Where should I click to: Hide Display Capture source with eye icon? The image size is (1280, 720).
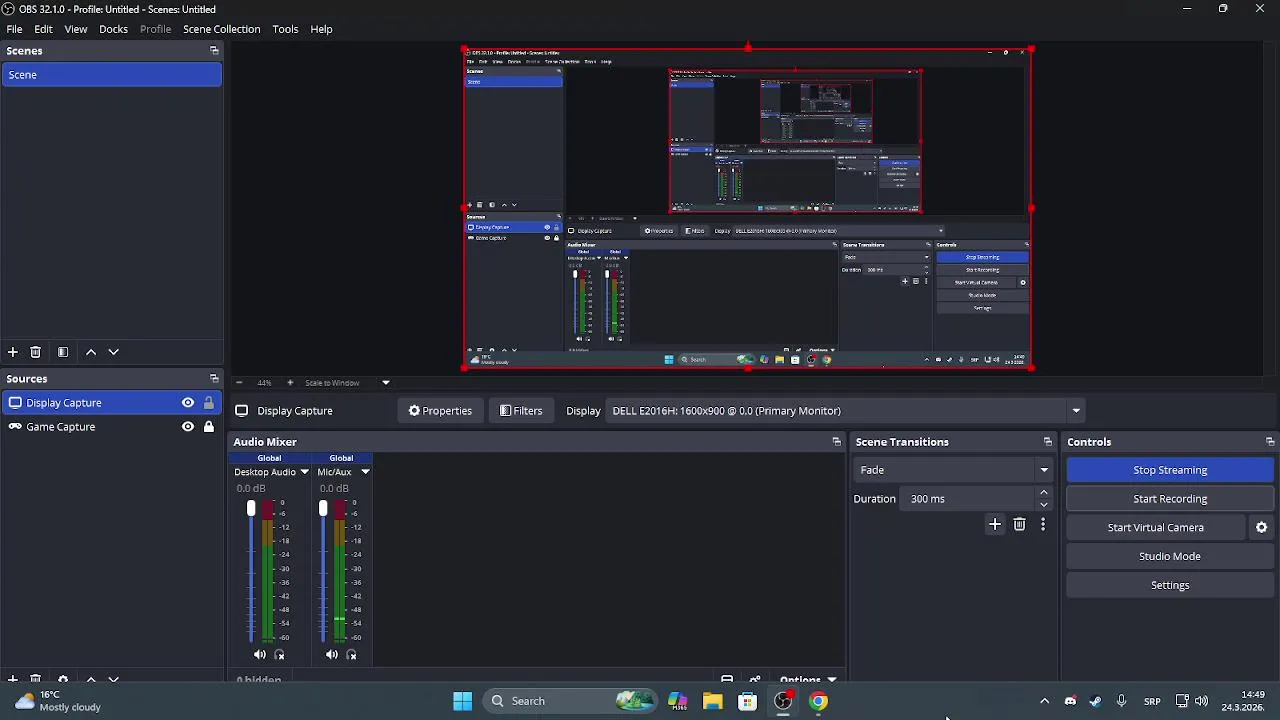pos(188,403)
